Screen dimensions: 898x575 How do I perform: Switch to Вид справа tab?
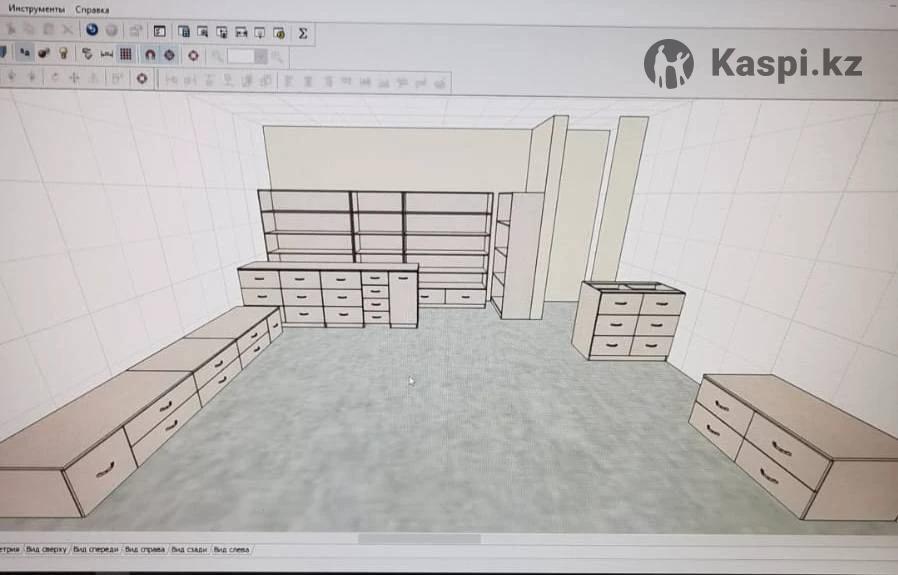click(x=146, y=549)
